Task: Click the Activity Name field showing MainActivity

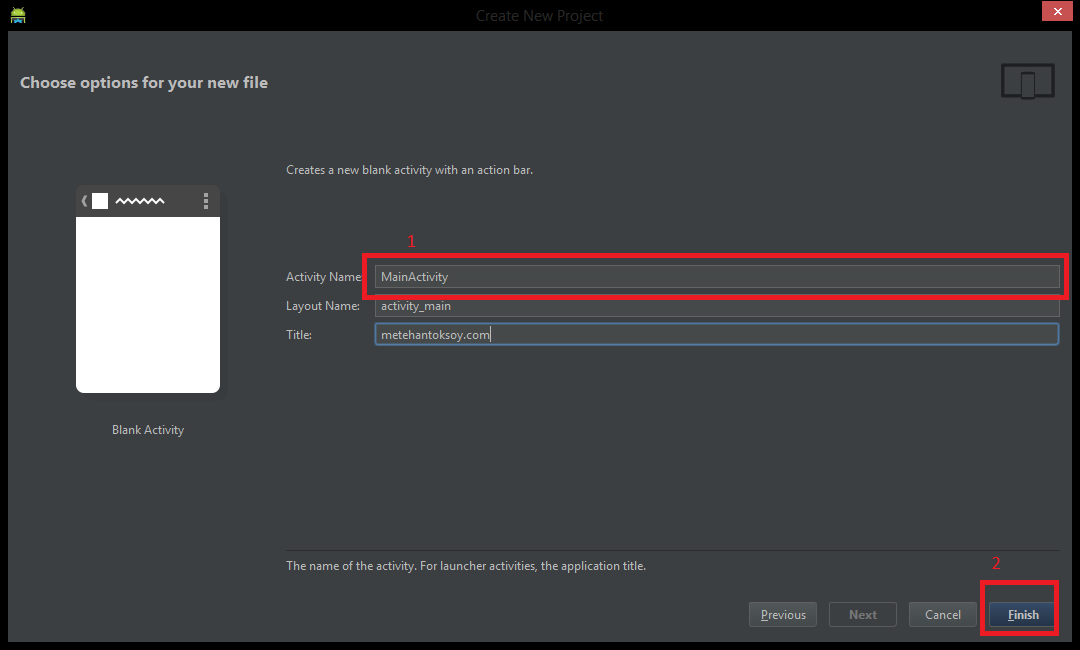Action: pyautogui.click(x=716, y=276)
